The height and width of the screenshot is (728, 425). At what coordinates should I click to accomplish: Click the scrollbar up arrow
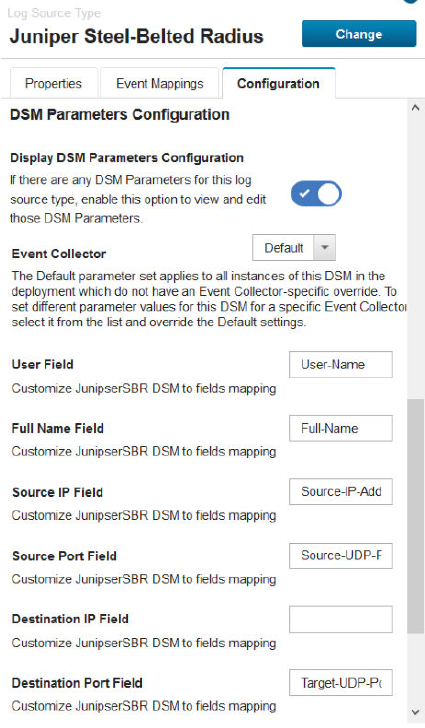(x=416, y=108)
